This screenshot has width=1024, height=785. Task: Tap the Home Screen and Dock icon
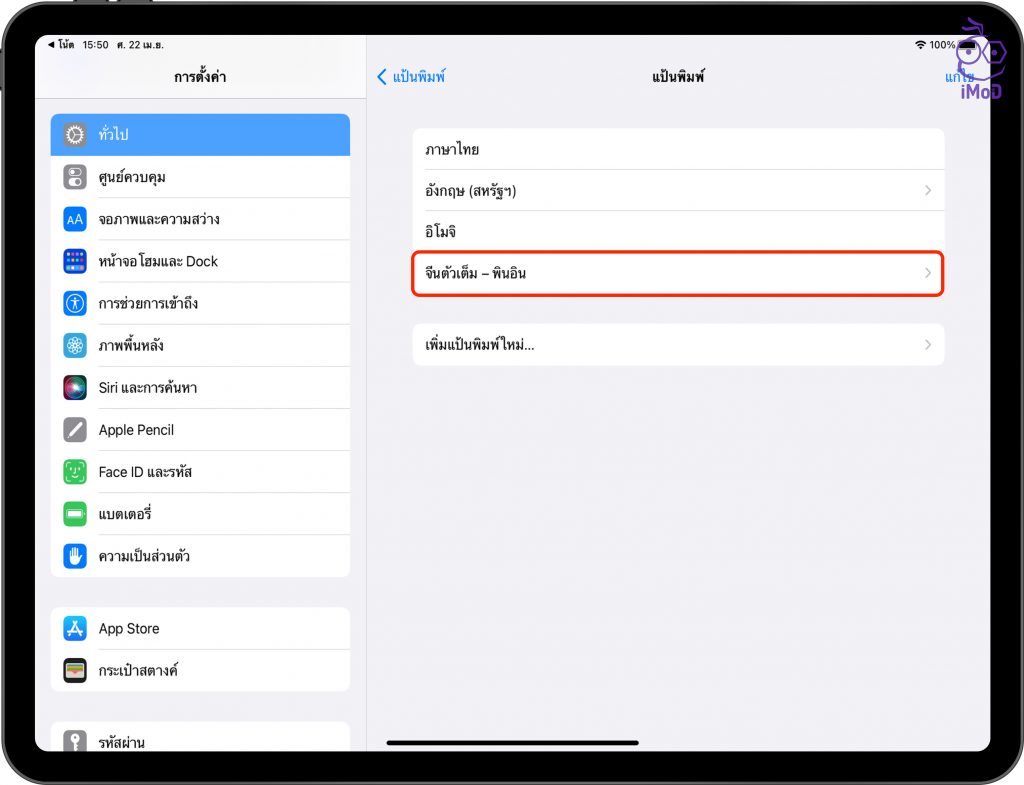[74, 261]
